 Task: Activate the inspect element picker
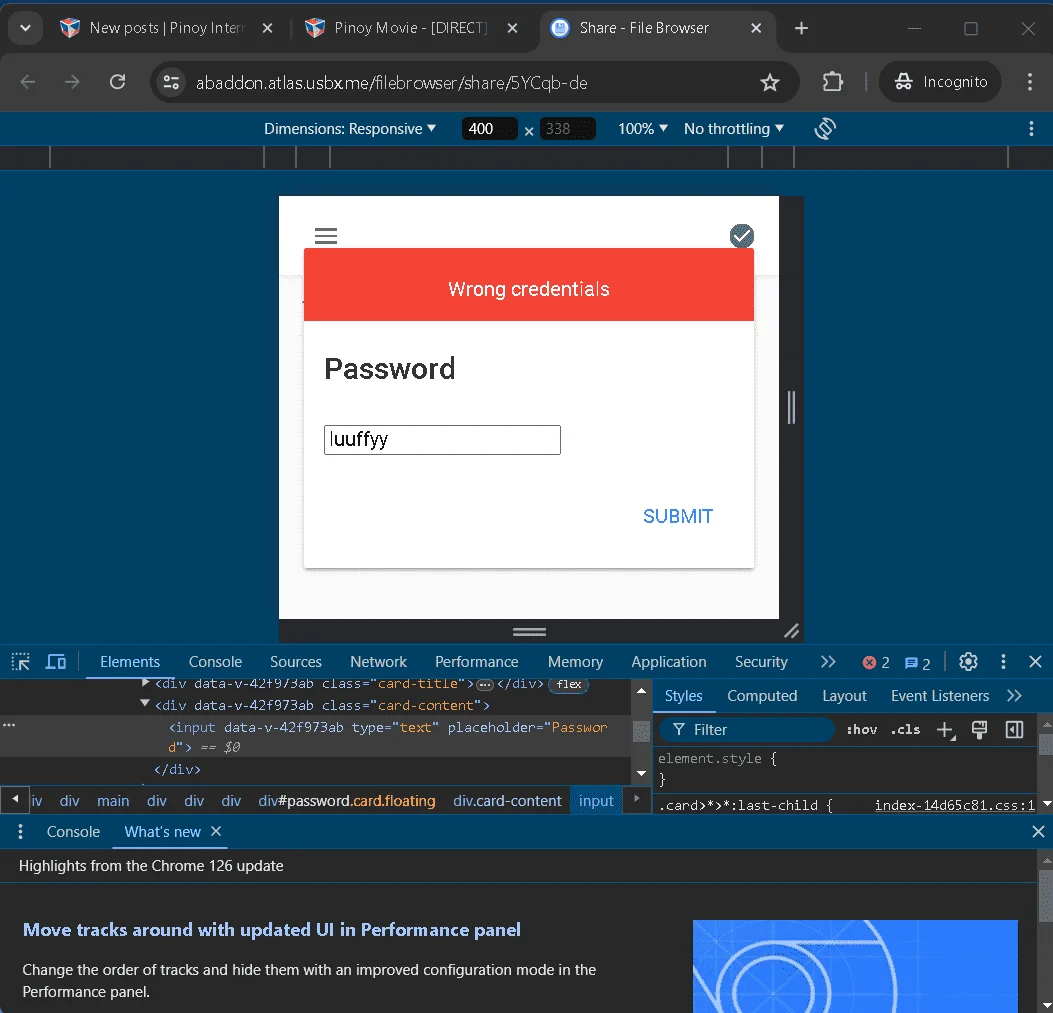(x=21, y=662)
